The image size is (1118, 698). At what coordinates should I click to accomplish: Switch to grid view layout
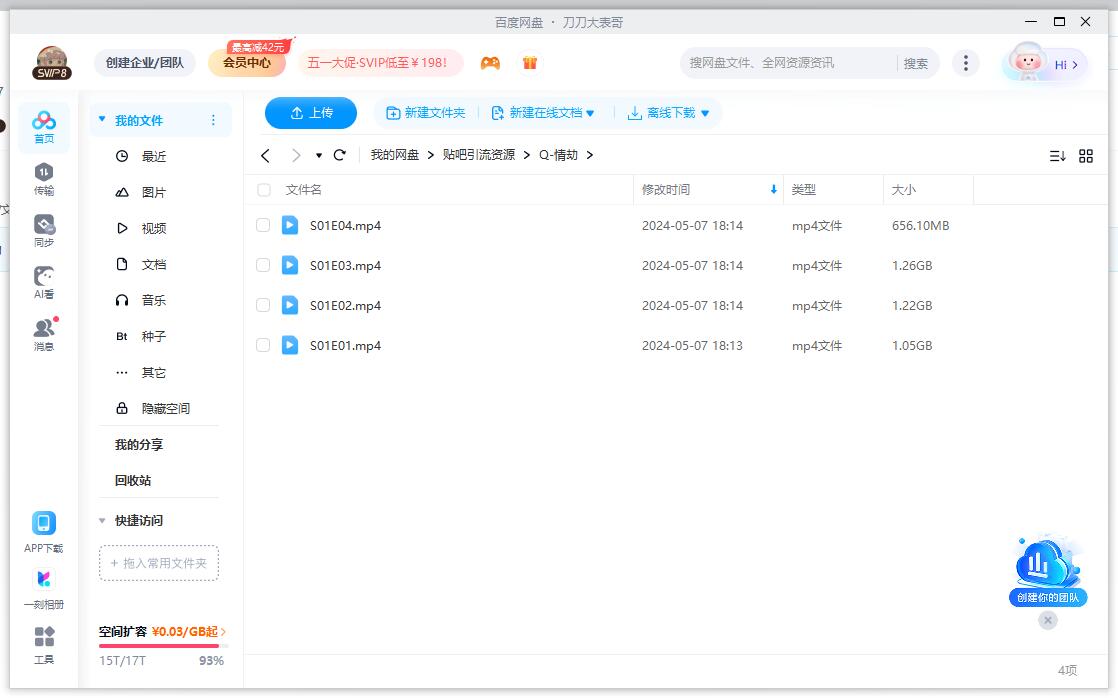pyautogui.click(x=1086, y=155)
